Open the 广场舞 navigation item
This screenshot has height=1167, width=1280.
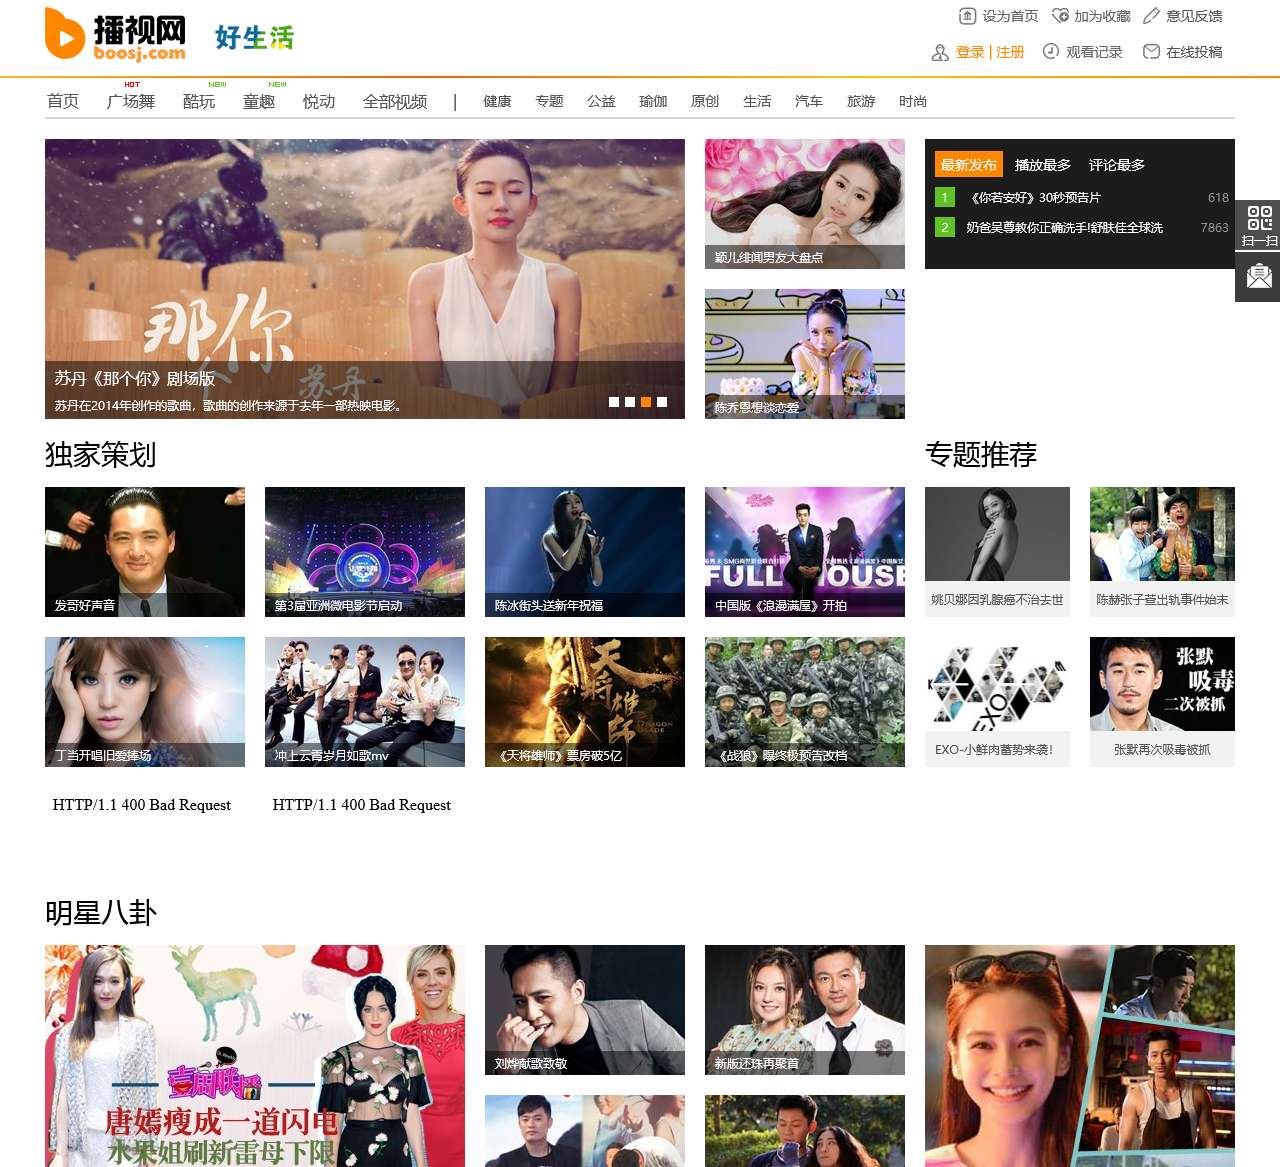tap(131, 101)
